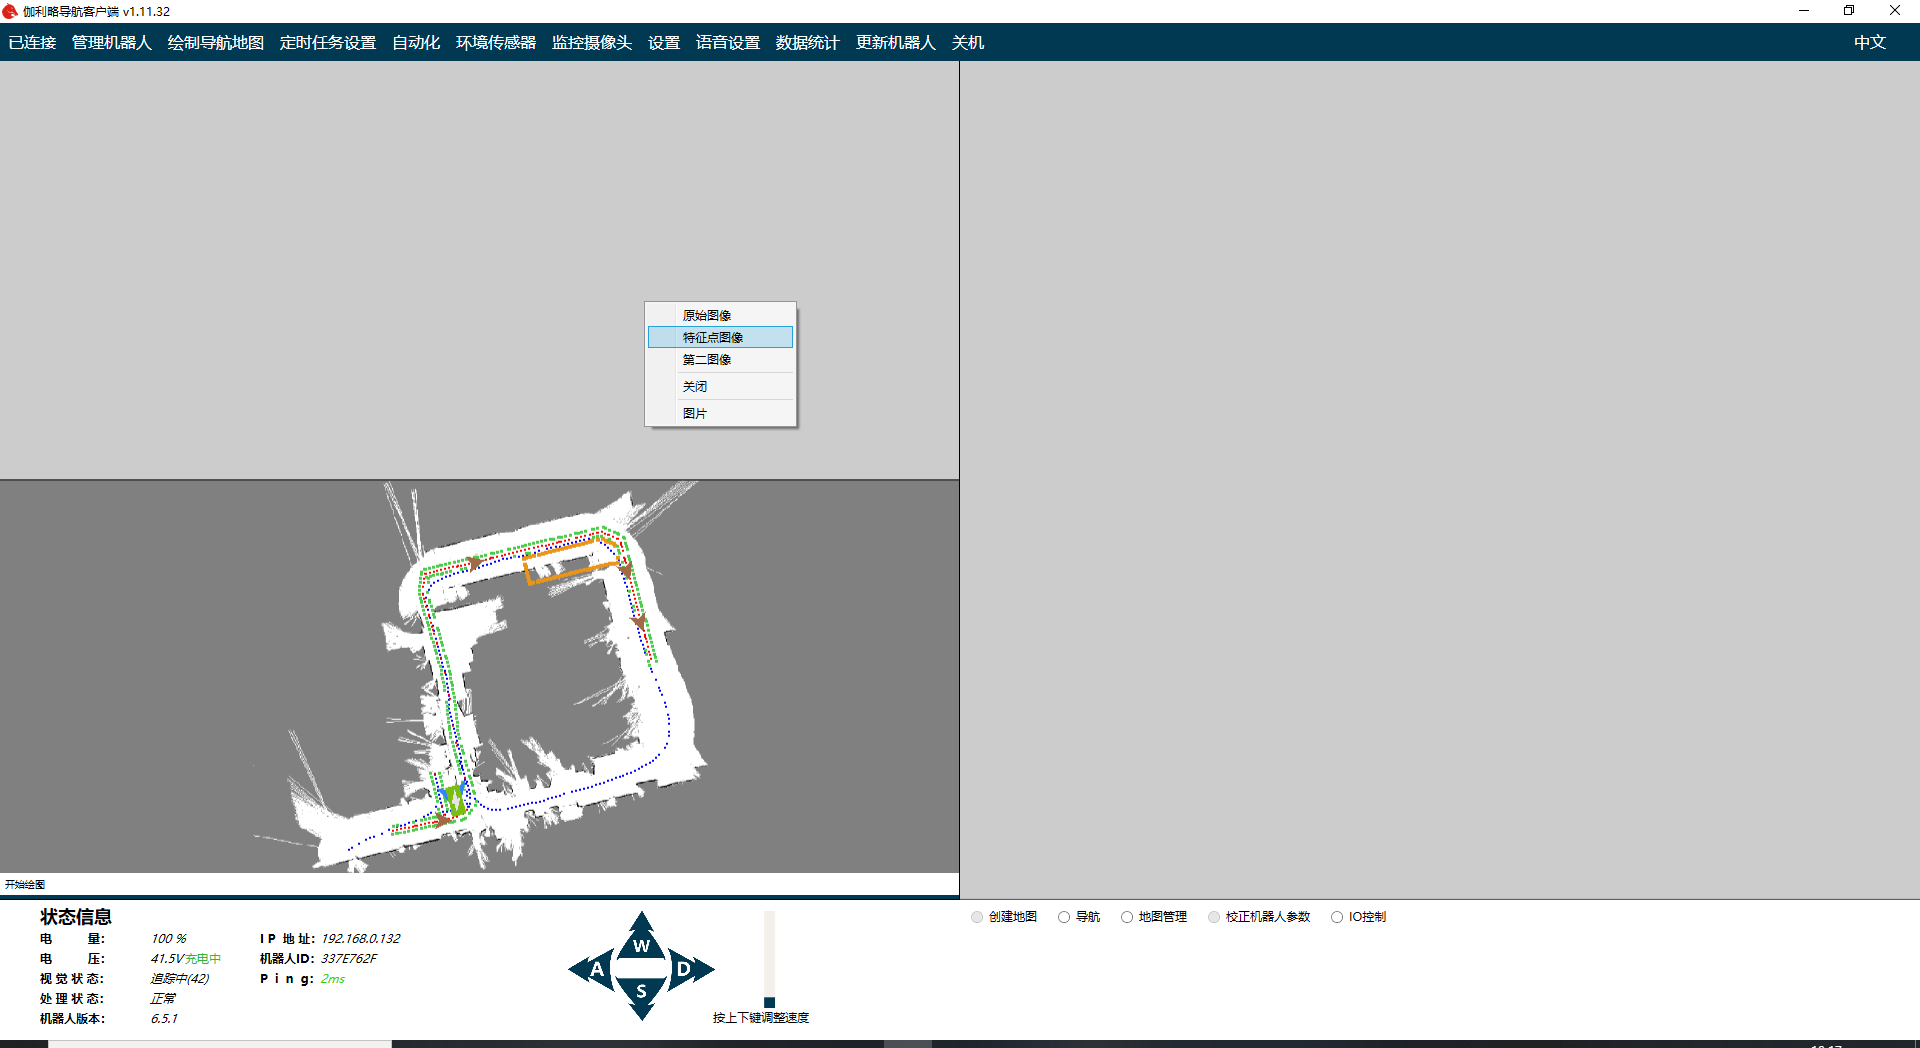Select the 校正机器人参数 radio button
Viewport: 1920px width, 1048px height.
(x=1214, y=917)
